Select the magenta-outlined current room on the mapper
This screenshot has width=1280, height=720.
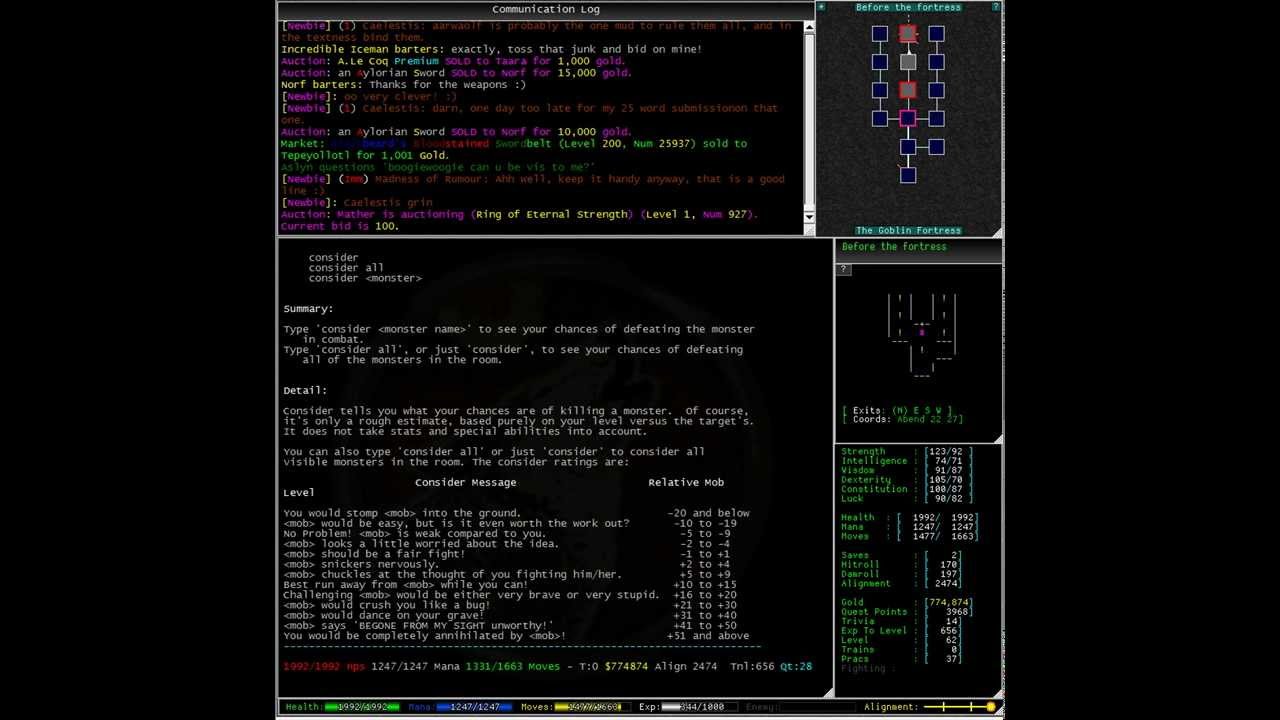pyautogui.click(x=907, y=119)
